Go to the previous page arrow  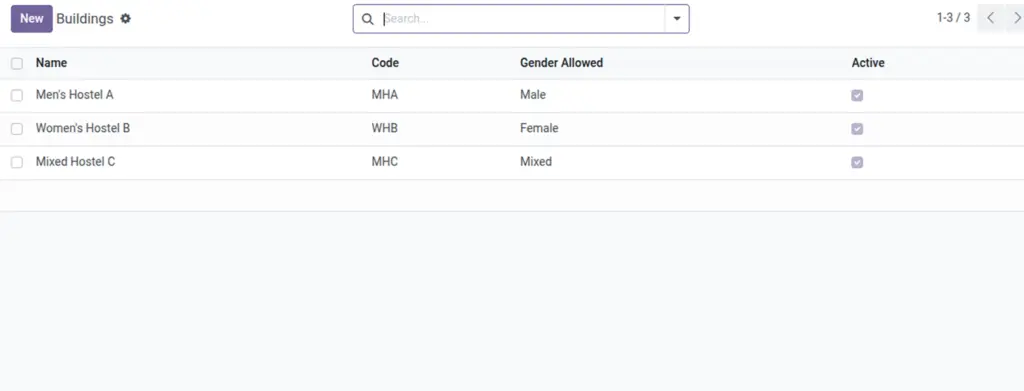click(991, 18)
